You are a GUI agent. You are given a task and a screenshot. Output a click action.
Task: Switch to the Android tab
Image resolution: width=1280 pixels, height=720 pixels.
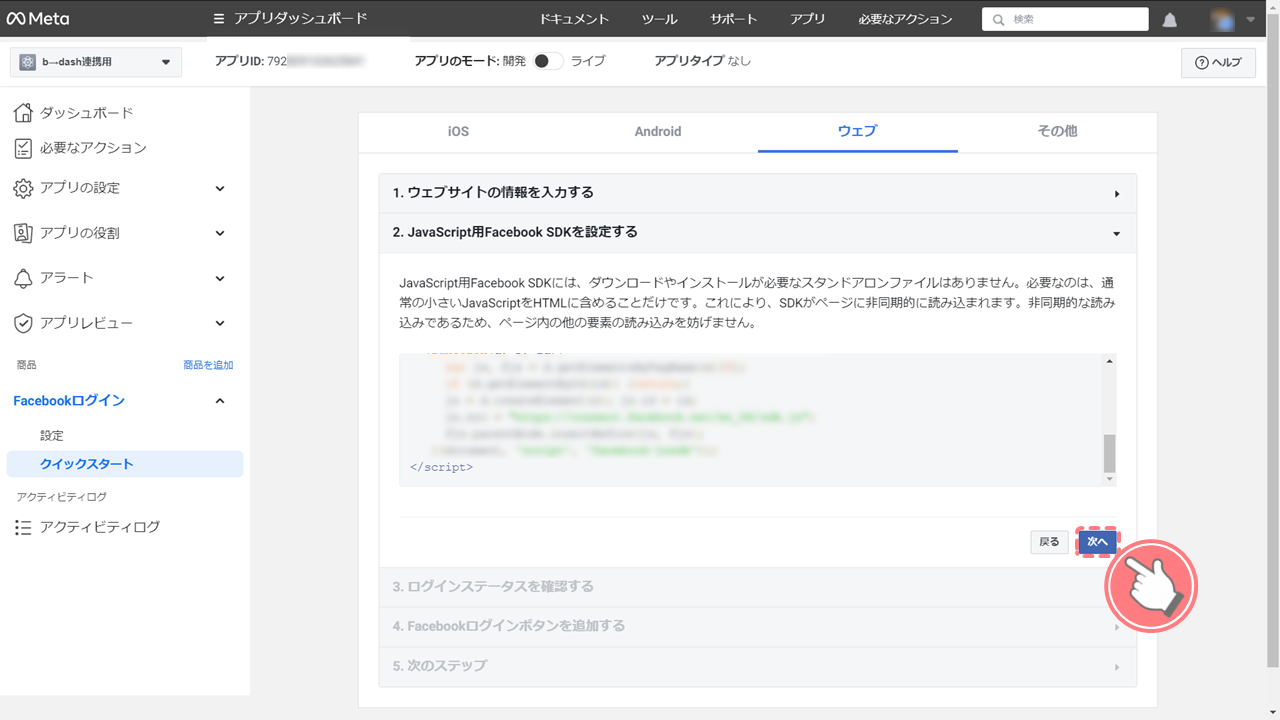[x=658, y=131]
